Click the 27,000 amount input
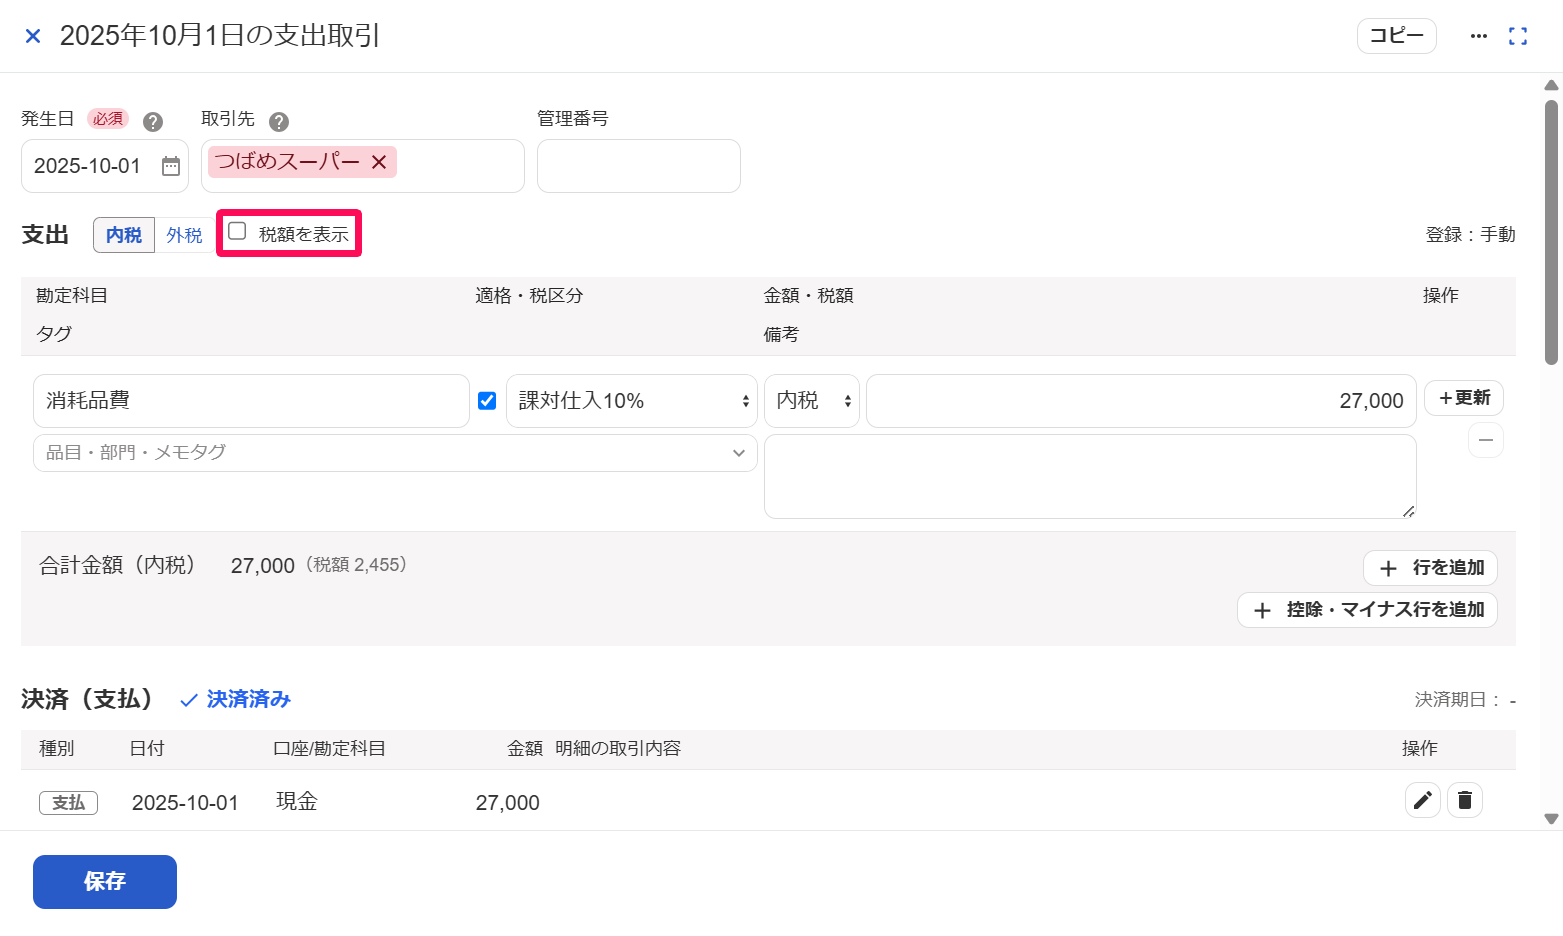Viewport: 1563px width, 936px height. (1141, 401)
